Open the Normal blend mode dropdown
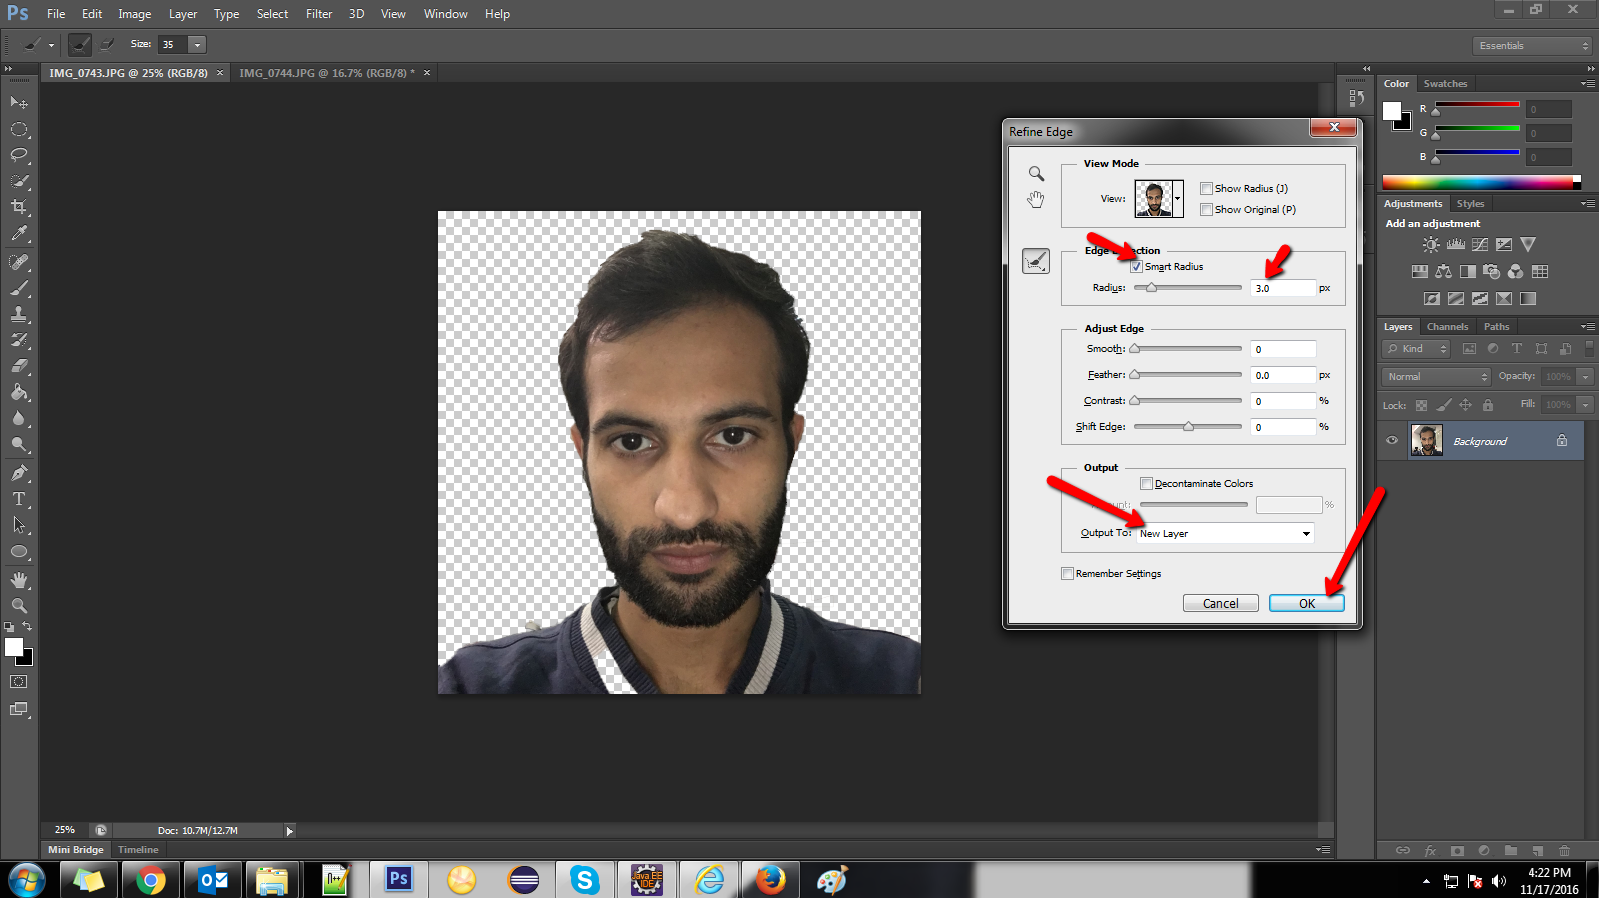 [x=1437, y=376]
